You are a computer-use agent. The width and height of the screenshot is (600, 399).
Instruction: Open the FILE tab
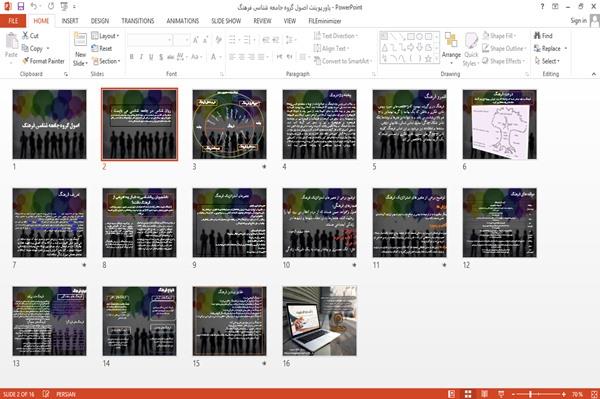pyautogui.click(x=13, y=21)
